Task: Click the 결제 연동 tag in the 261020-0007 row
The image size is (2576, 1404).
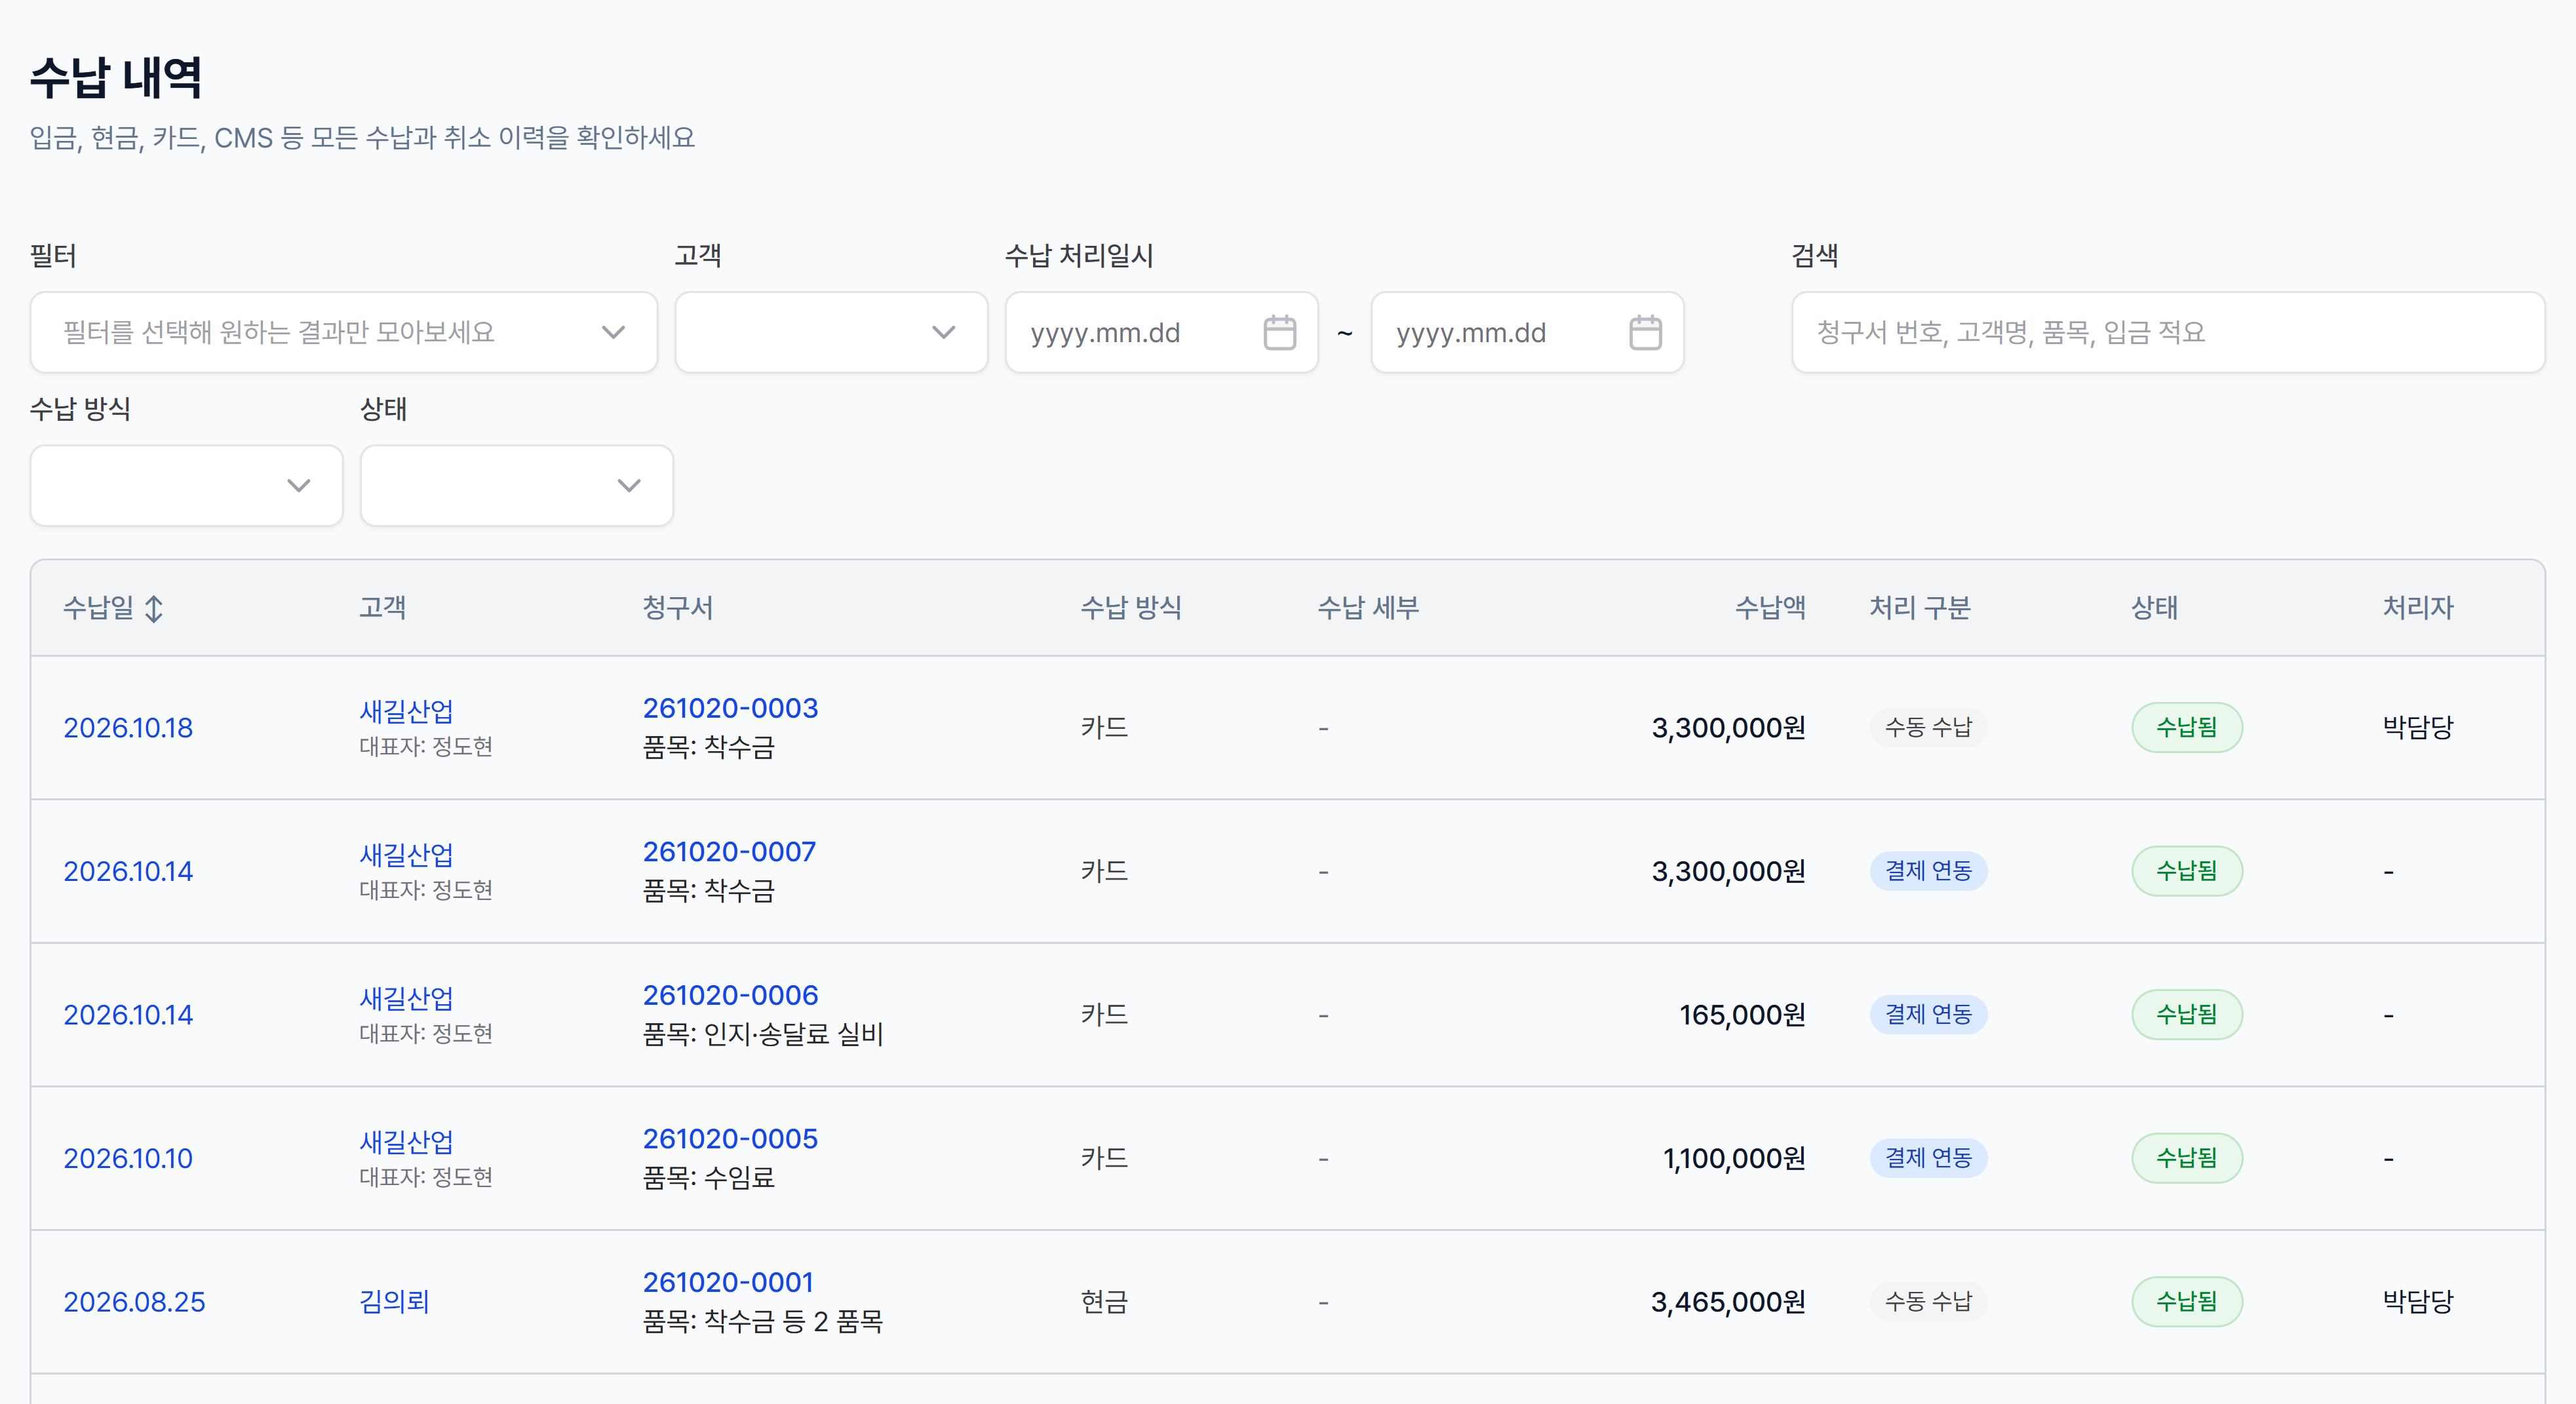Action: click(x=1928, y=871)
